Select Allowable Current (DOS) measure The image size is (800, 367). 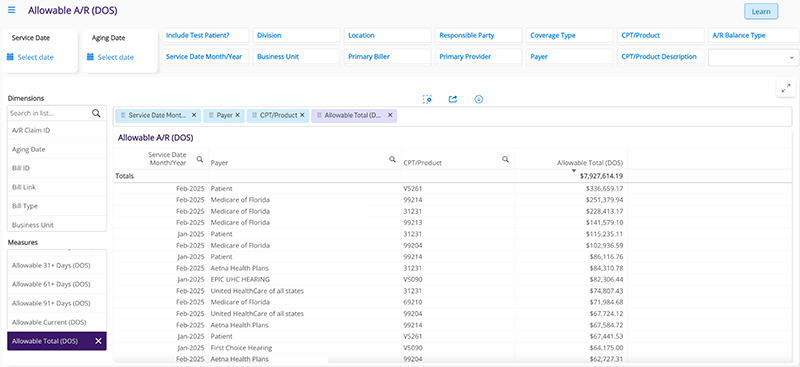coord(57,322)
